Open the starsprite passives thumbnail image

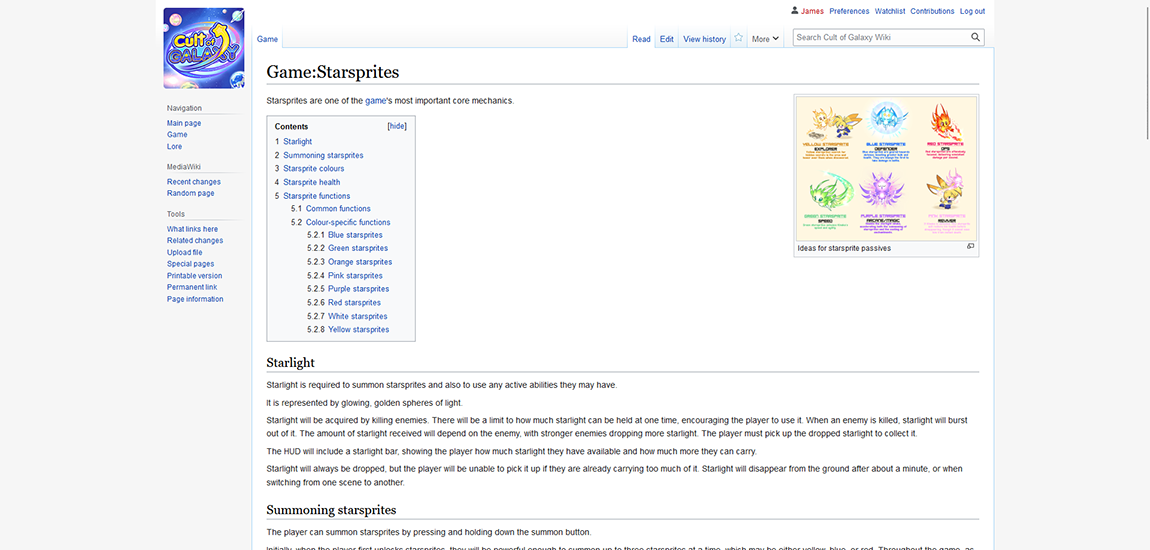click(886, 168)
